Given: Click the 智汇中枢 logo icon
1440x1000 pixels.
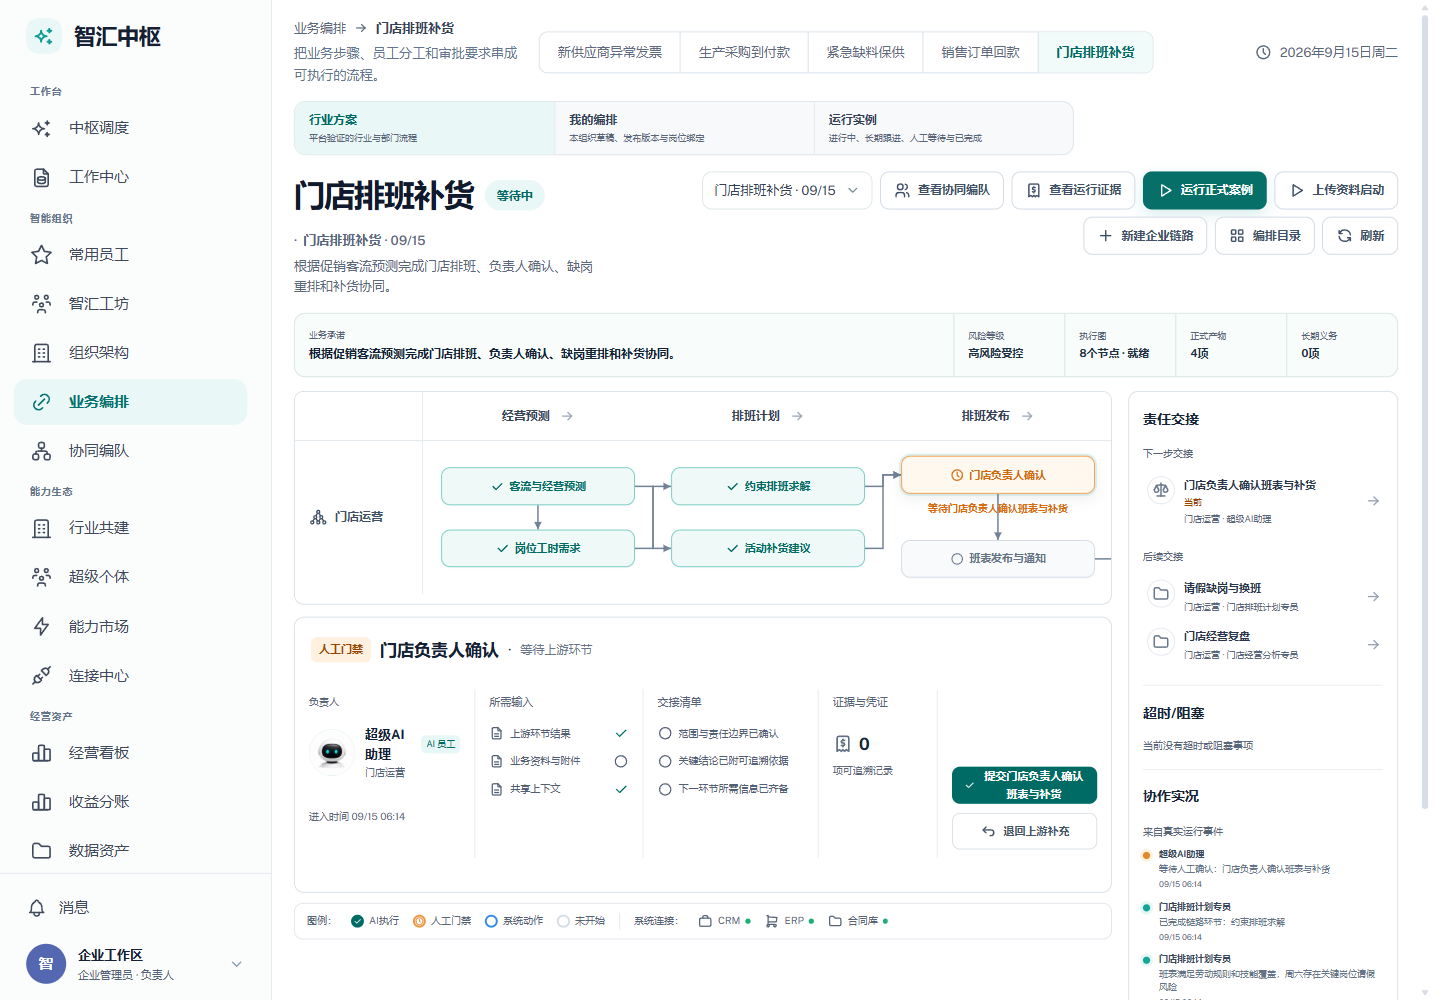Looking at the screenshot, I should click(44, 37).
